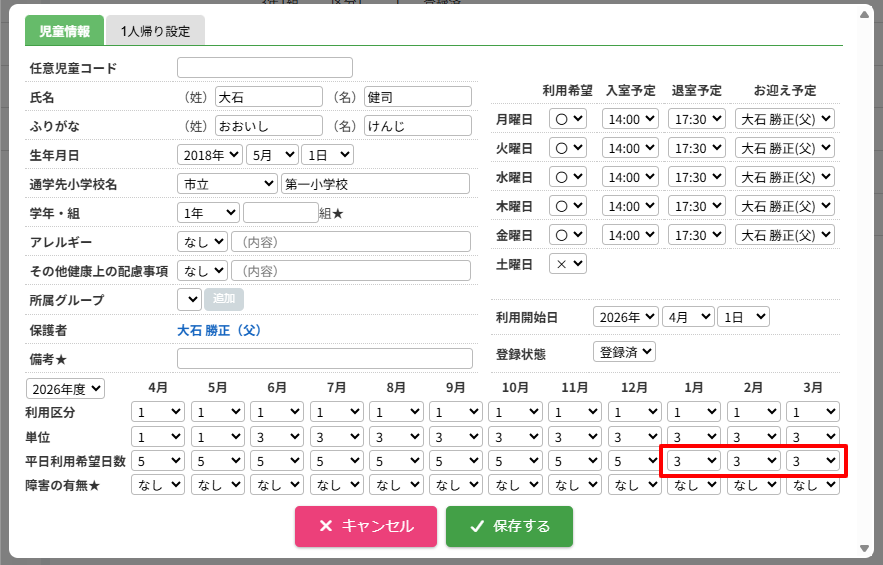Select the 2026年度 fiscal year dropdown
Image resolution: width=883 pixels, height=565 pixels.
coord(65,389)
